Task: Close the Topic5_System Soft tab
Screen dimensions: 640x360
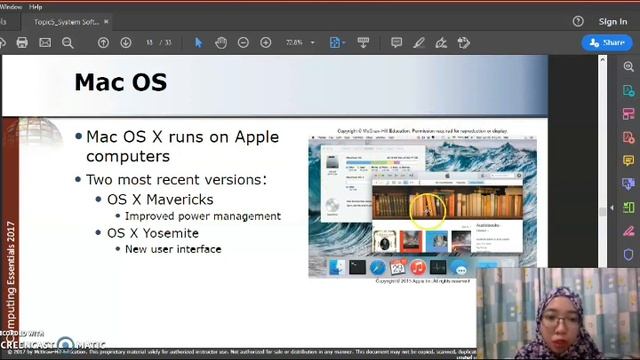Action: click(106, 22)
